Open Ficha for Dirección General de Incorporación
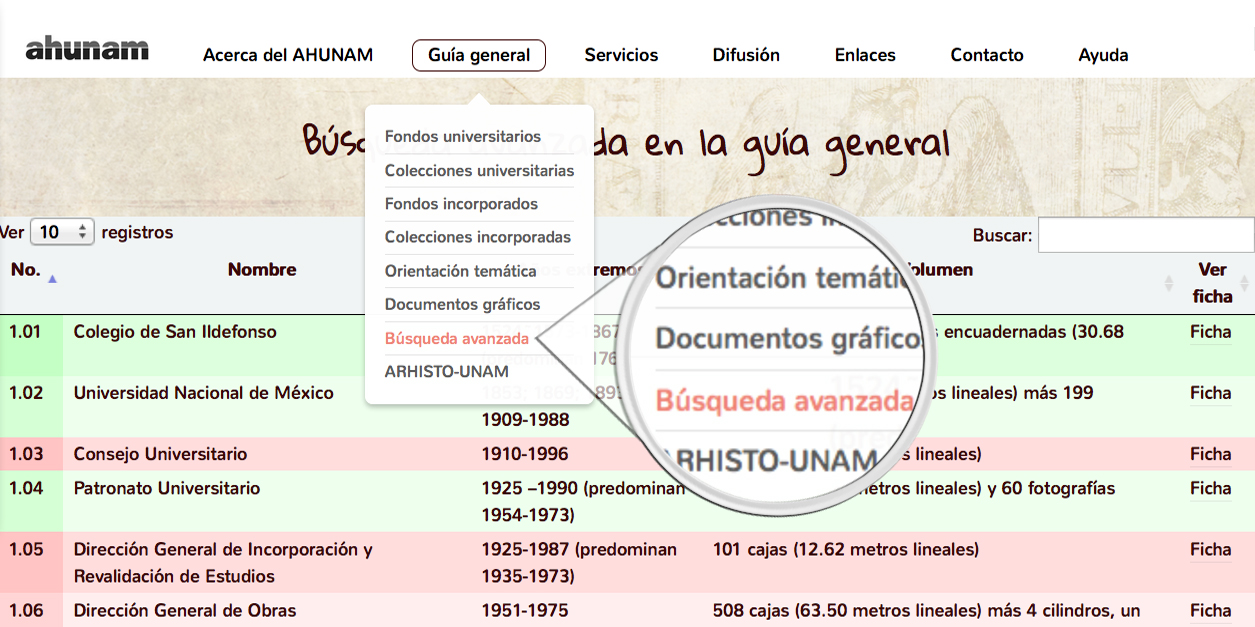 pyautogui.click(x=1210, y=550)
